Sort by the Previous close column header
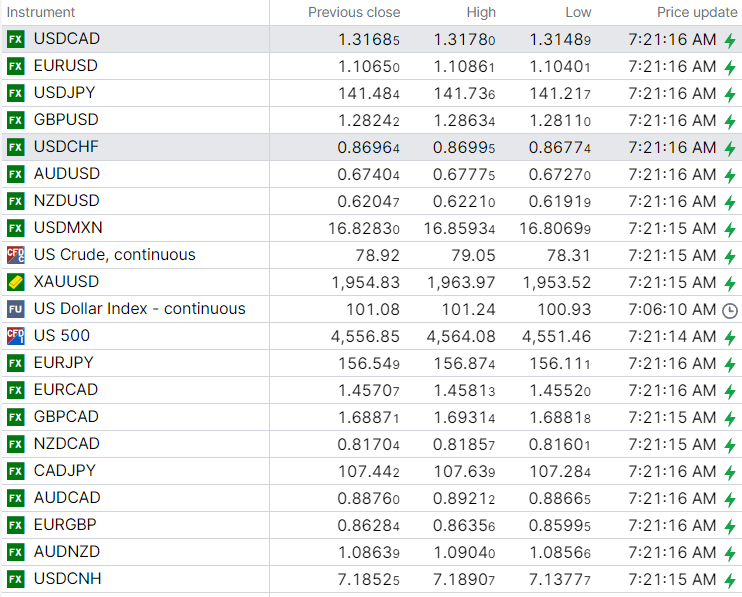Image resolution: width=742 pixels, height=597 pixels. point(353,12)
